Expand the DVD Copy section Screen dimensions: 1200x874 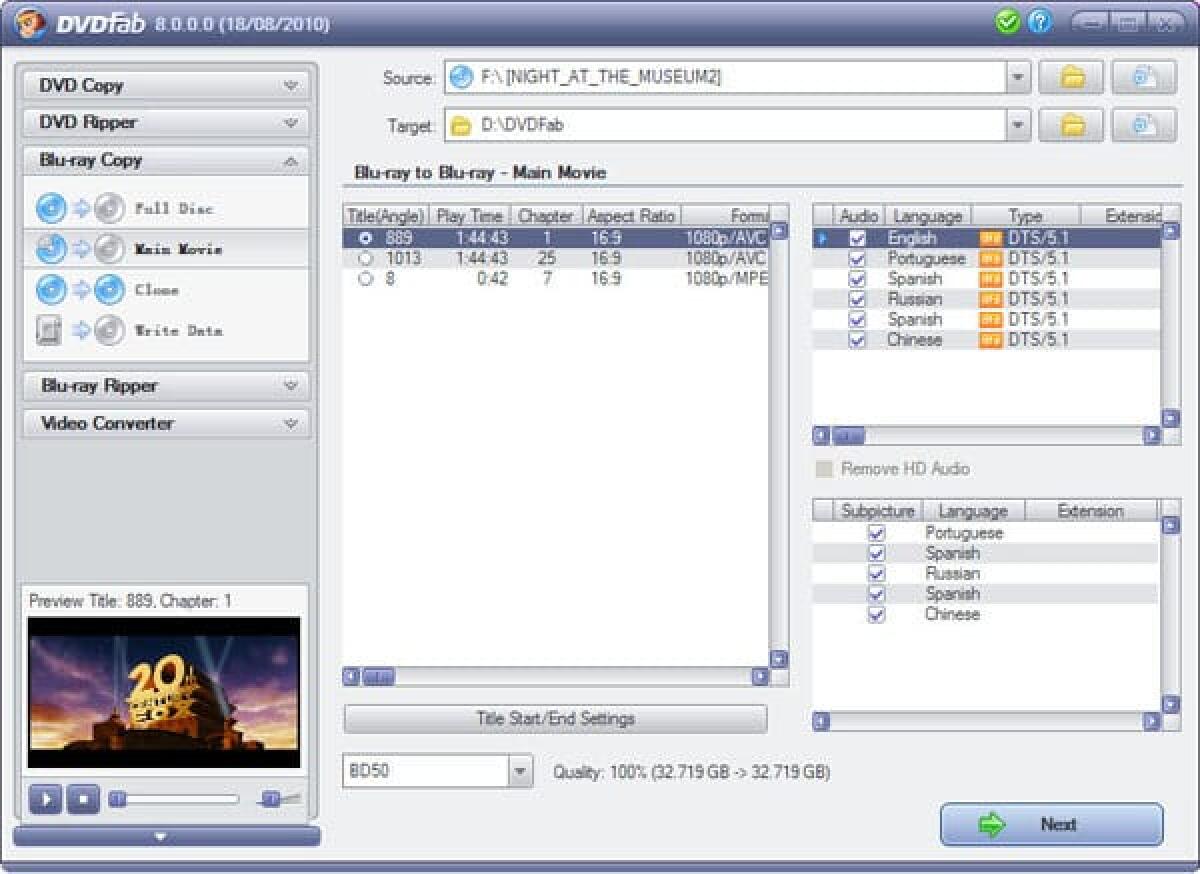165,85
